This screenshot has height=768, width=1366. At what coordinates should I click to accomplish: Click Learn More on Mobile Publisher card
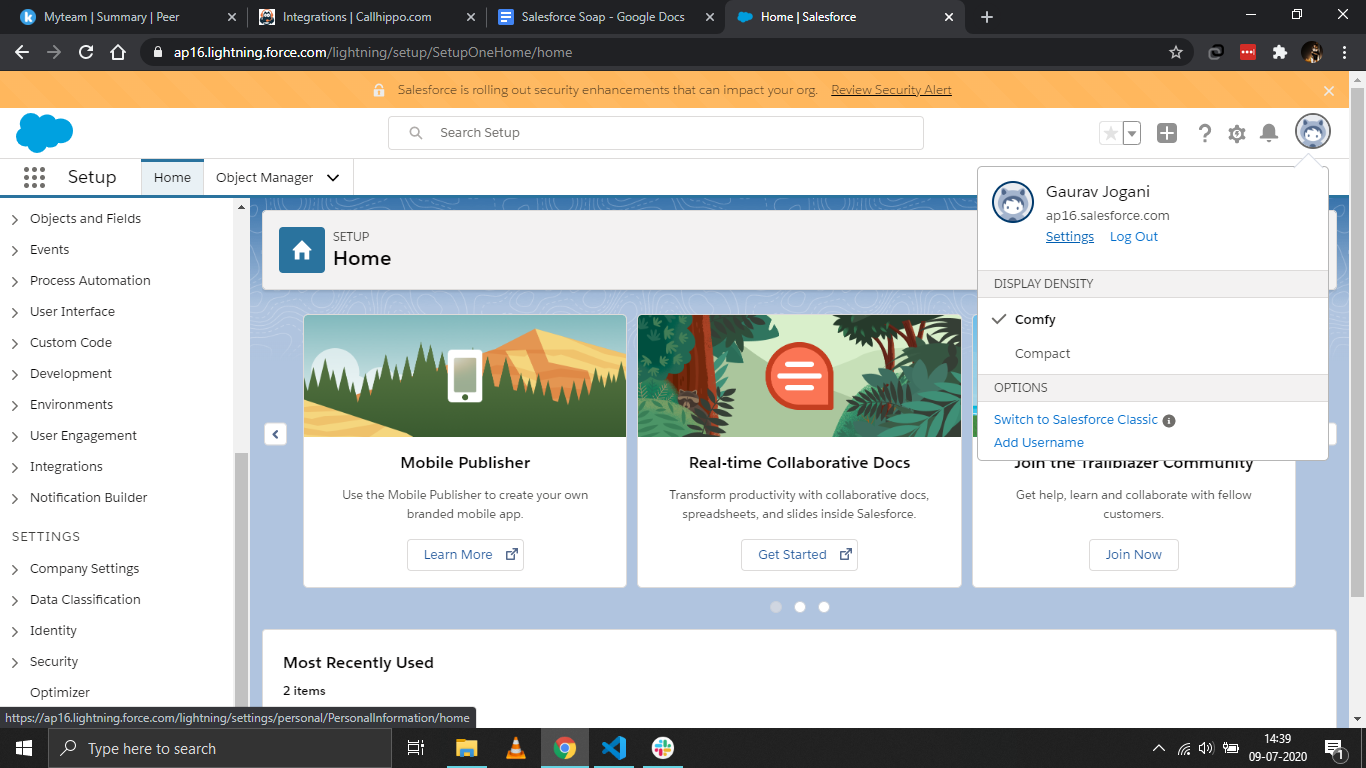[465, 555]
